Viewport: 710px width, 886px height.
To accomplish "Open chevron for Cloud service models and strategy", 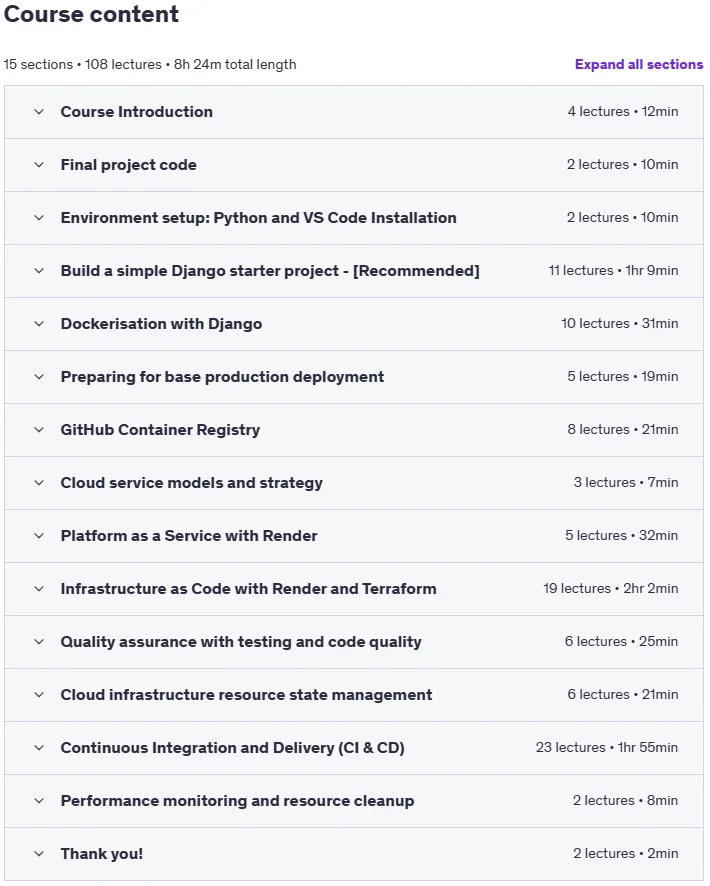I will point(39,483).
